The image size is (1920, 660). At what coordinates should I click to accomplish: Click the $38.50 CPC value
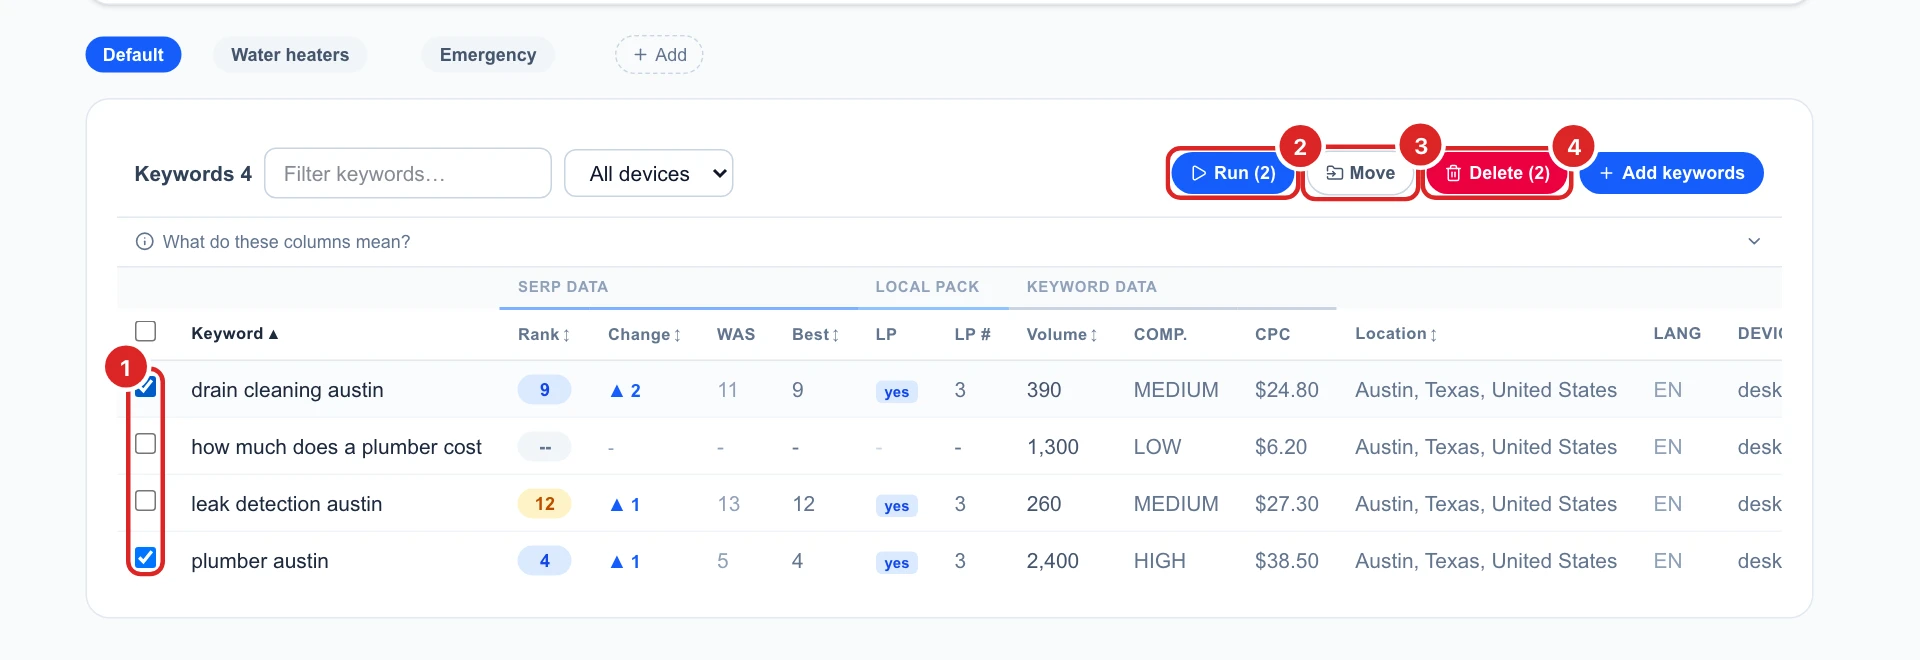(1287, 561)
